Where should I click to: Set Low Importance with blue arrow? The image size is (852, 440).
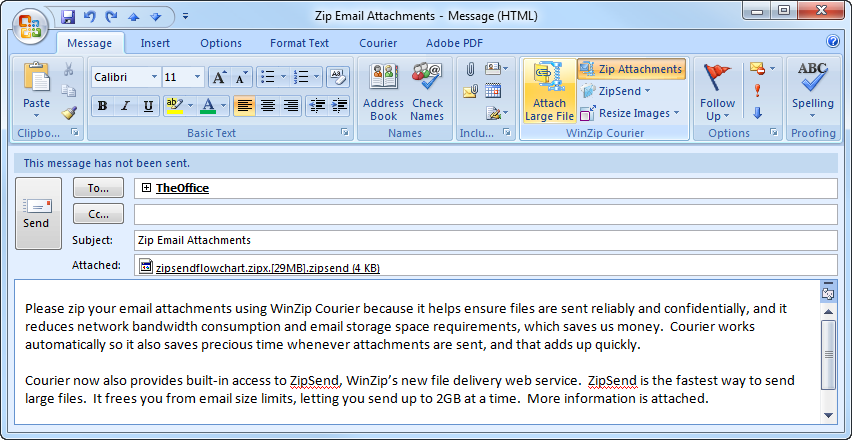(757, 112)
